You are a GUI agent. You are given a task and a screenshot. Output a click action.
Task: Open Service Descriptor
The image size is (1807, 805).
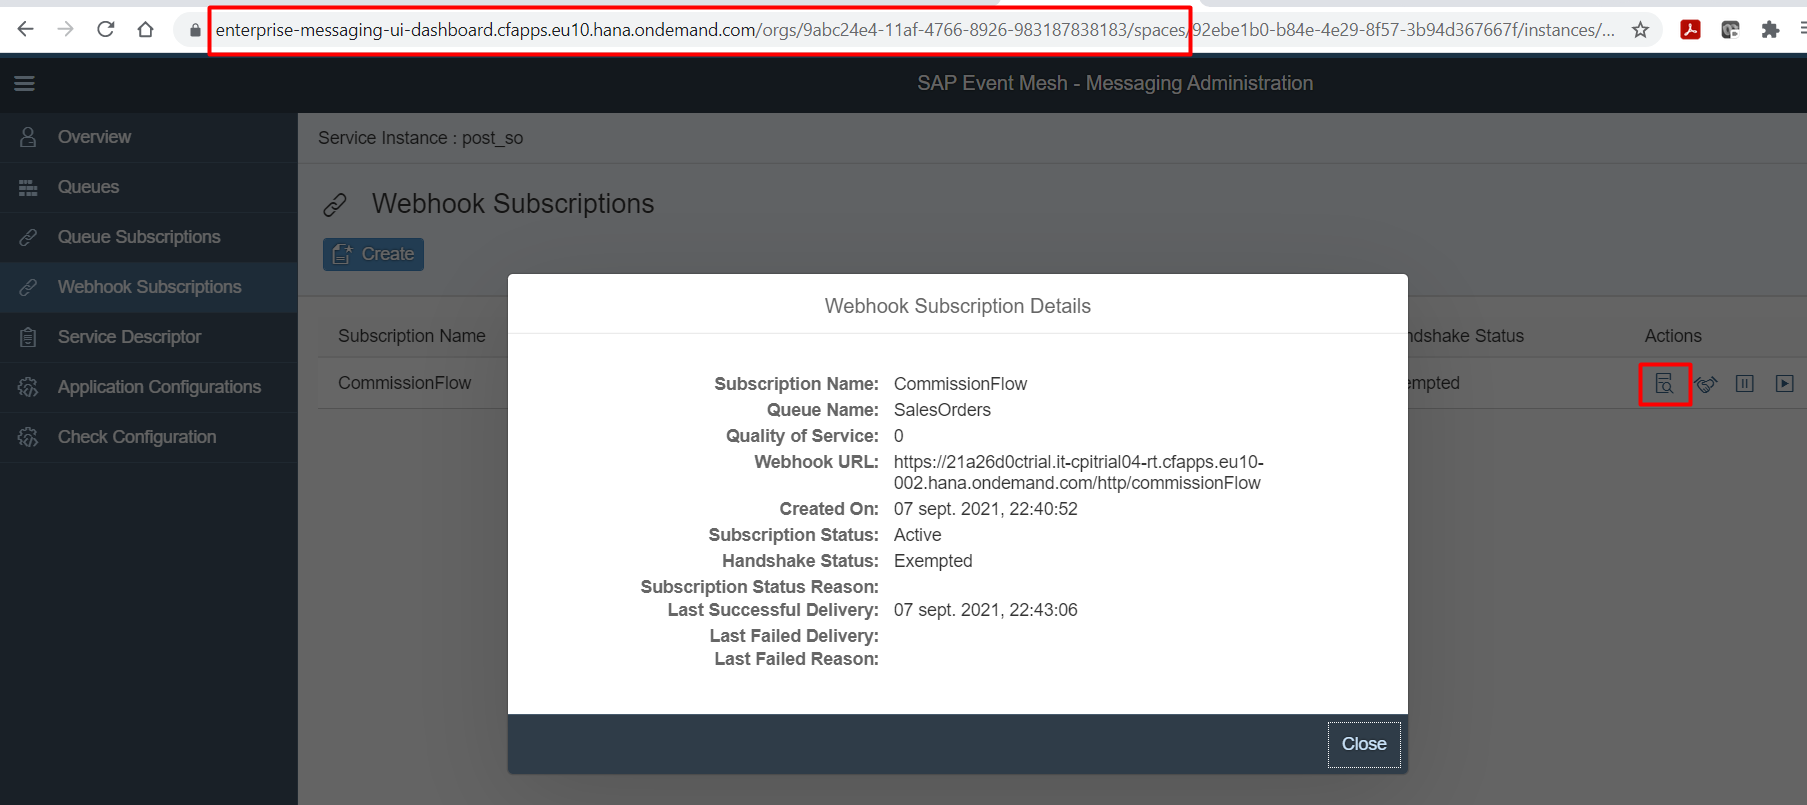tap(149, 337)
